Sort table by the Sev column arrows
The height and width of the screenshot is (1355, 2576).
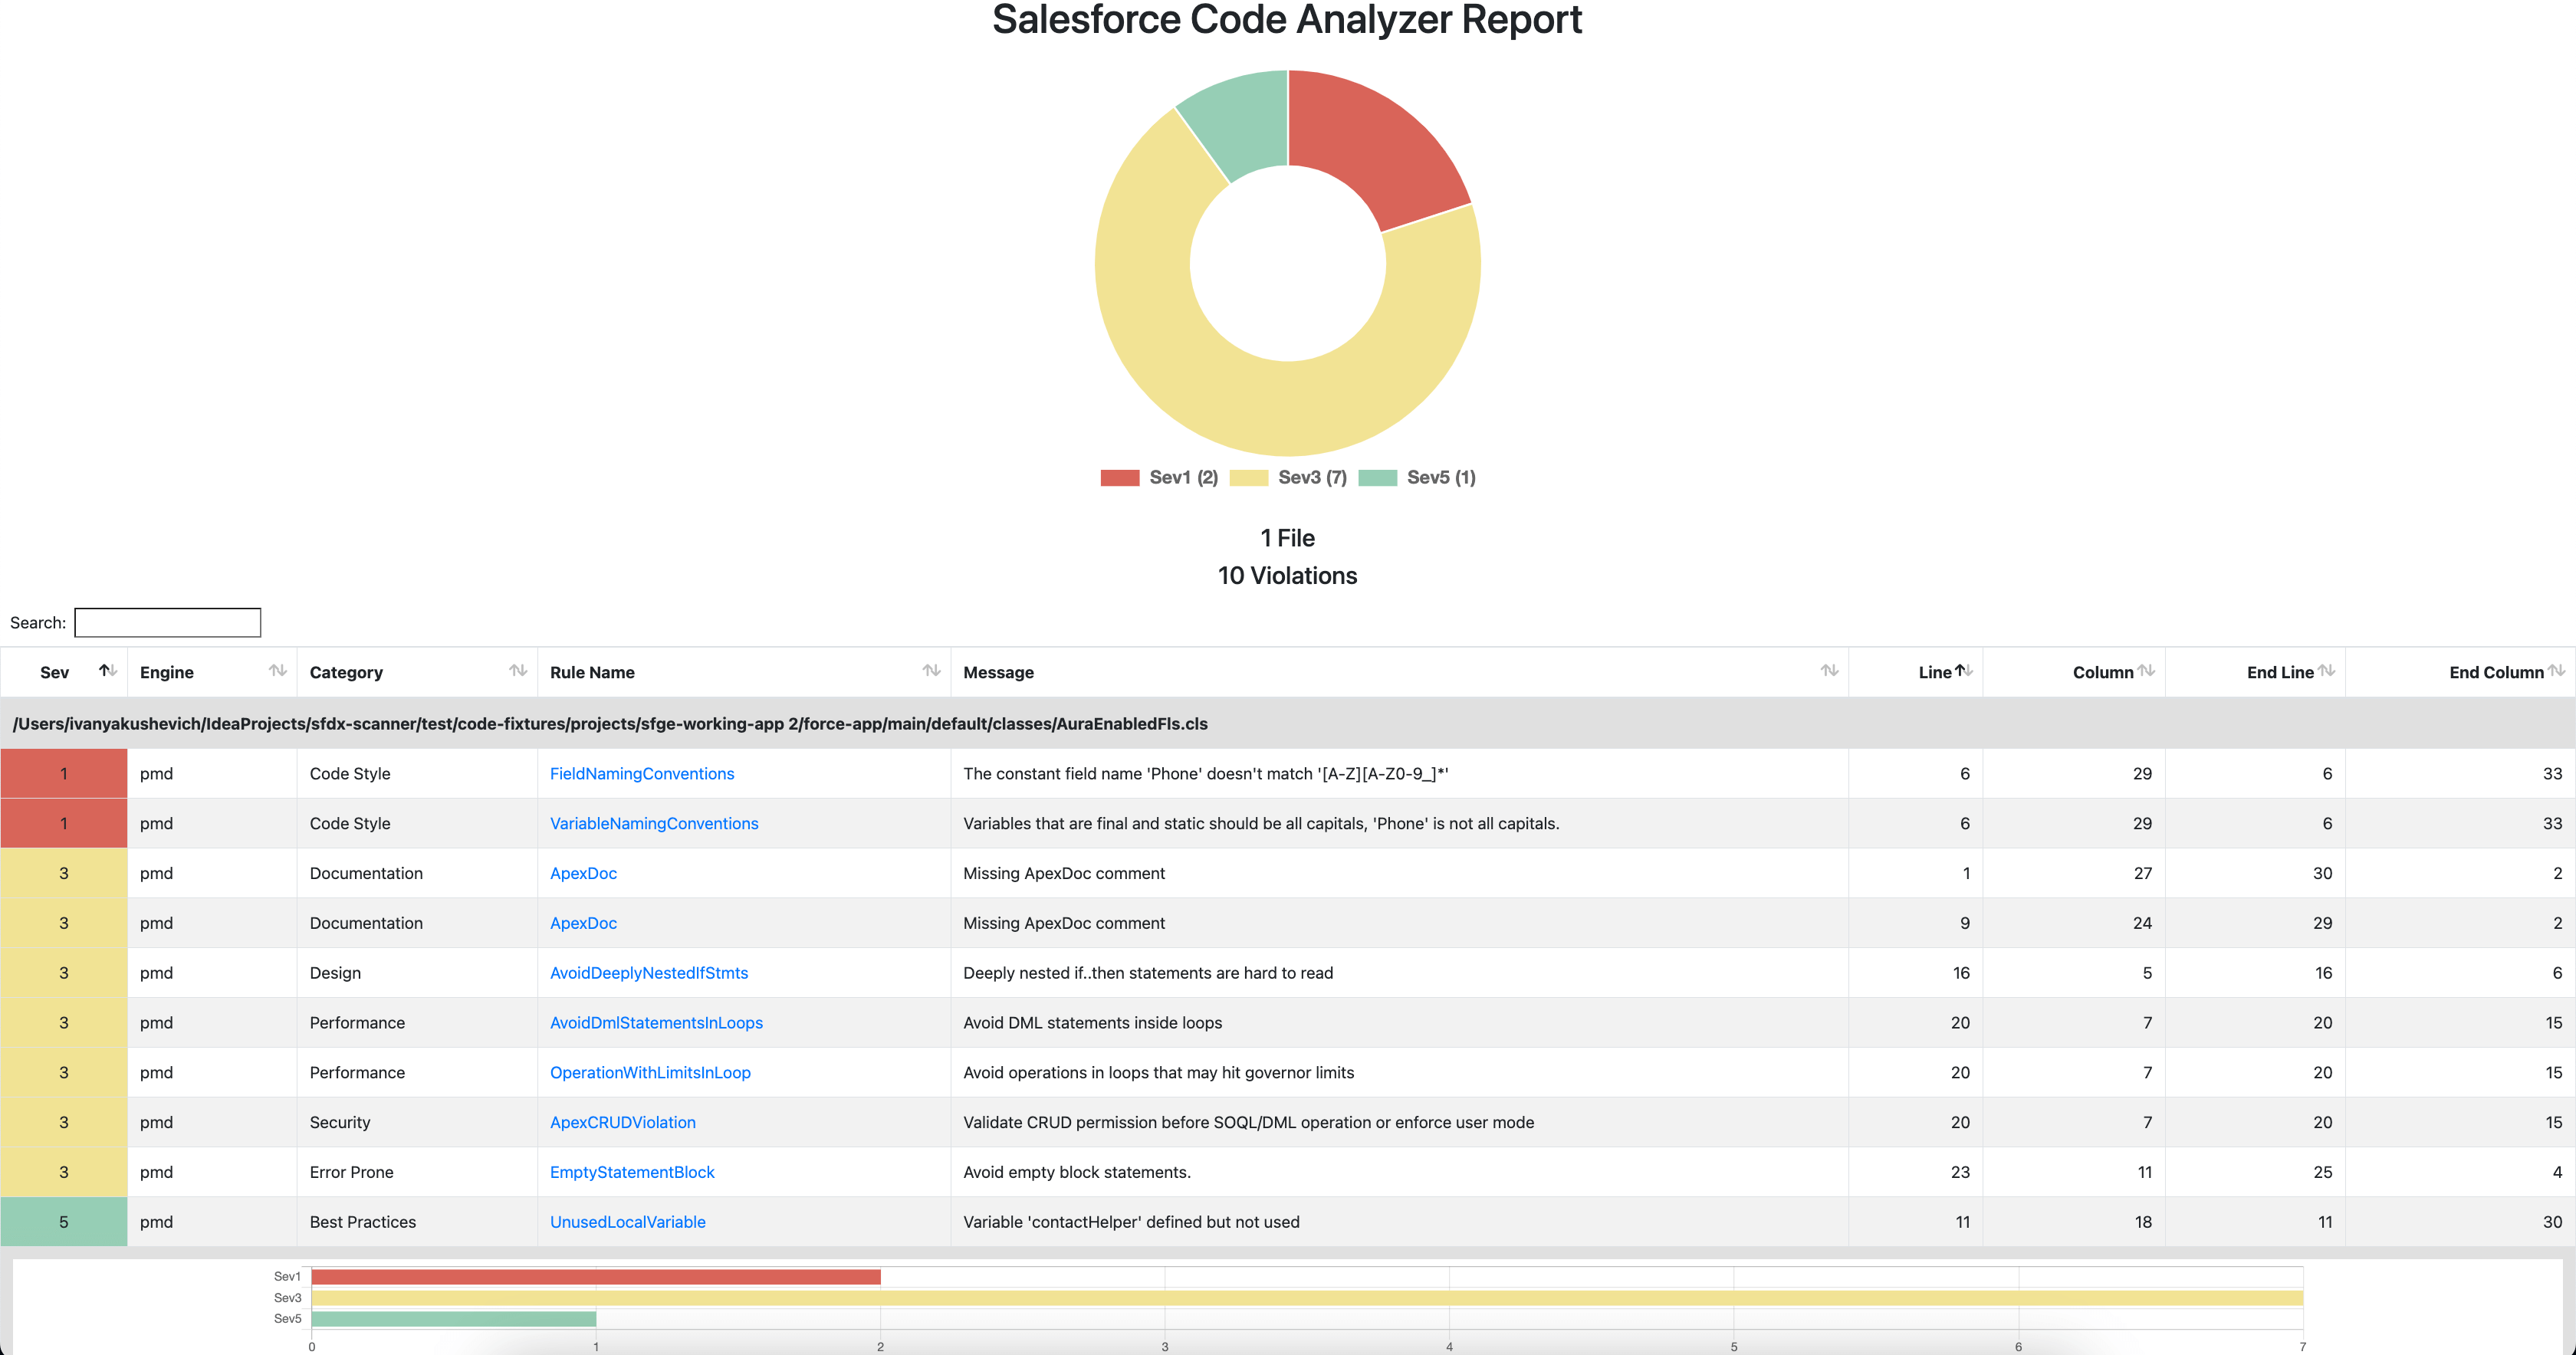pos(108,671)
